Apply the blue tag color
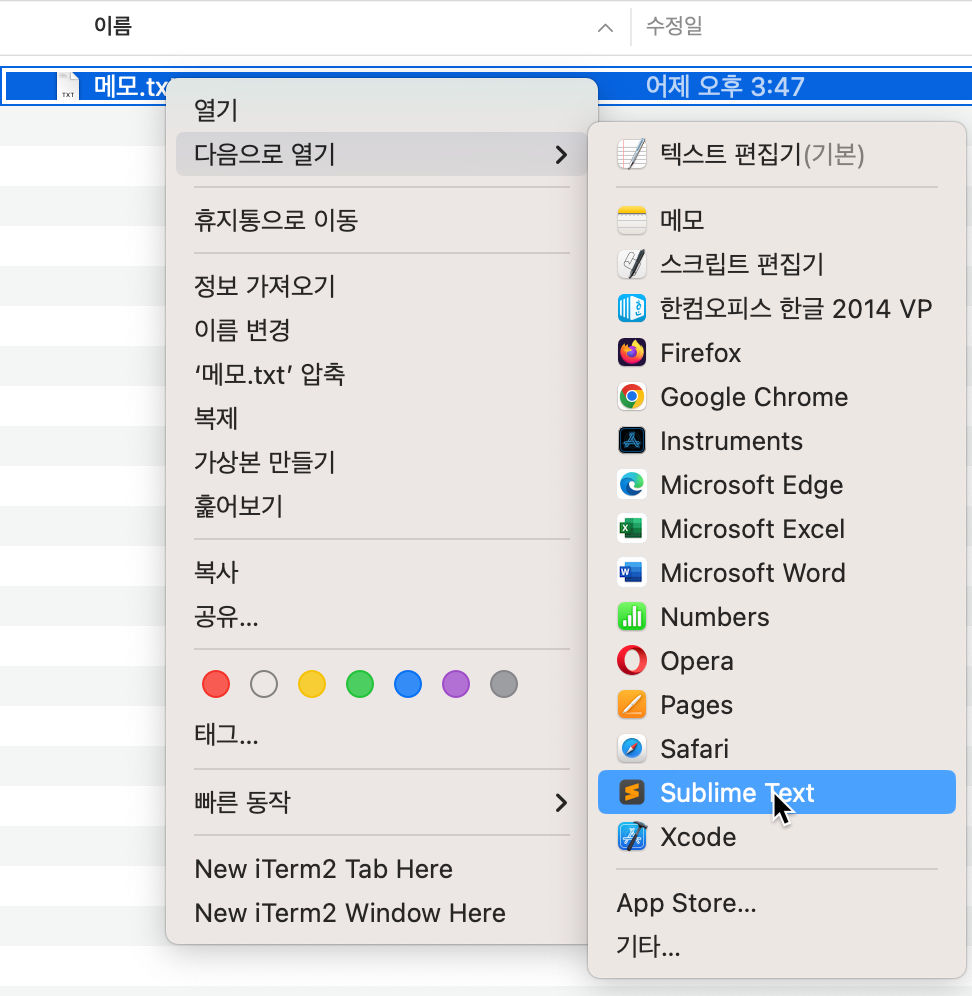The width and height of the screenshot is (972, 996). pos(408,684)
